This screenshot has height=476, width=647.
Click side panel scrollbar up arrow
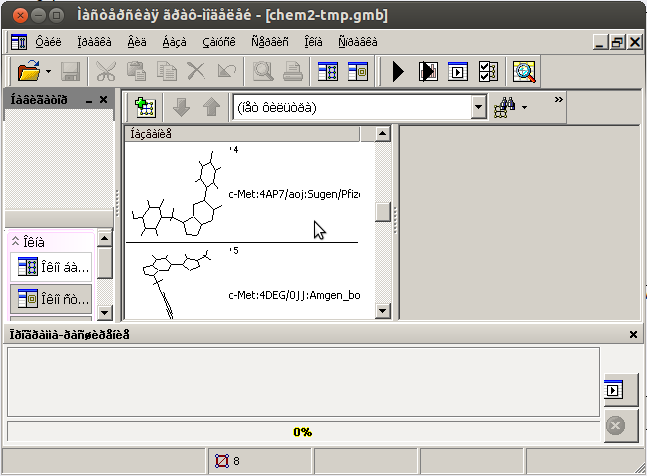[x=104, y=238]
